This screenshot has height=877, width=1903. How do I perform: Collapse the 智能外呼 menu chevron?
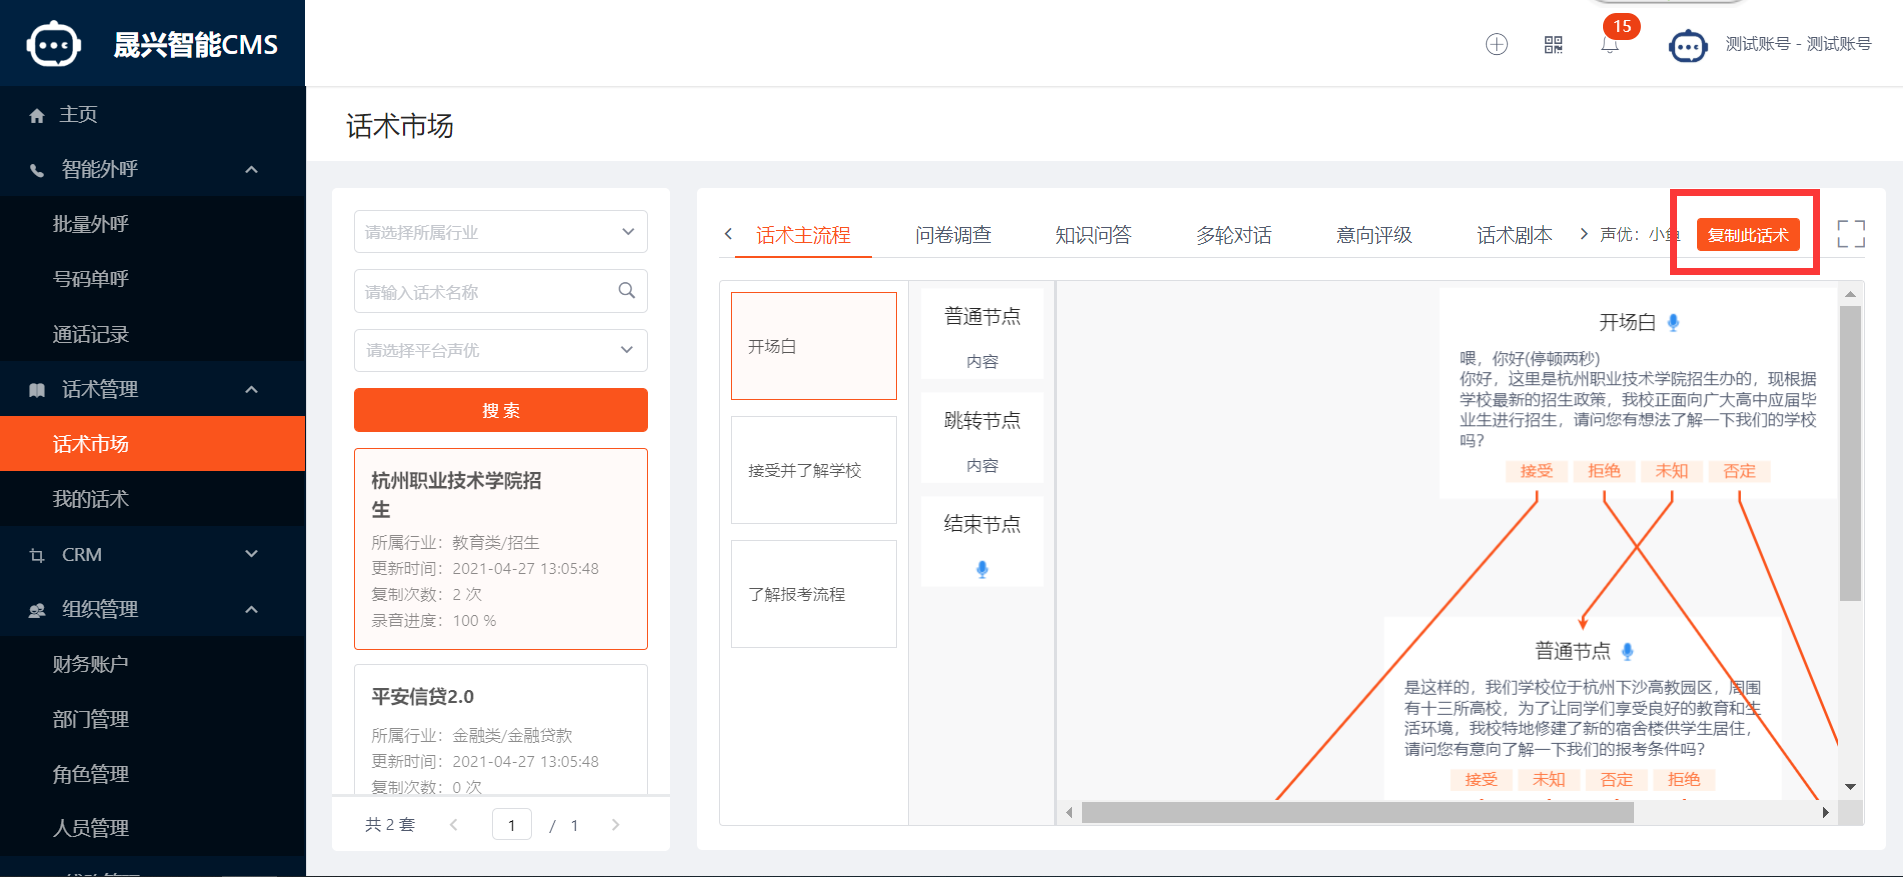click(252, 169)
